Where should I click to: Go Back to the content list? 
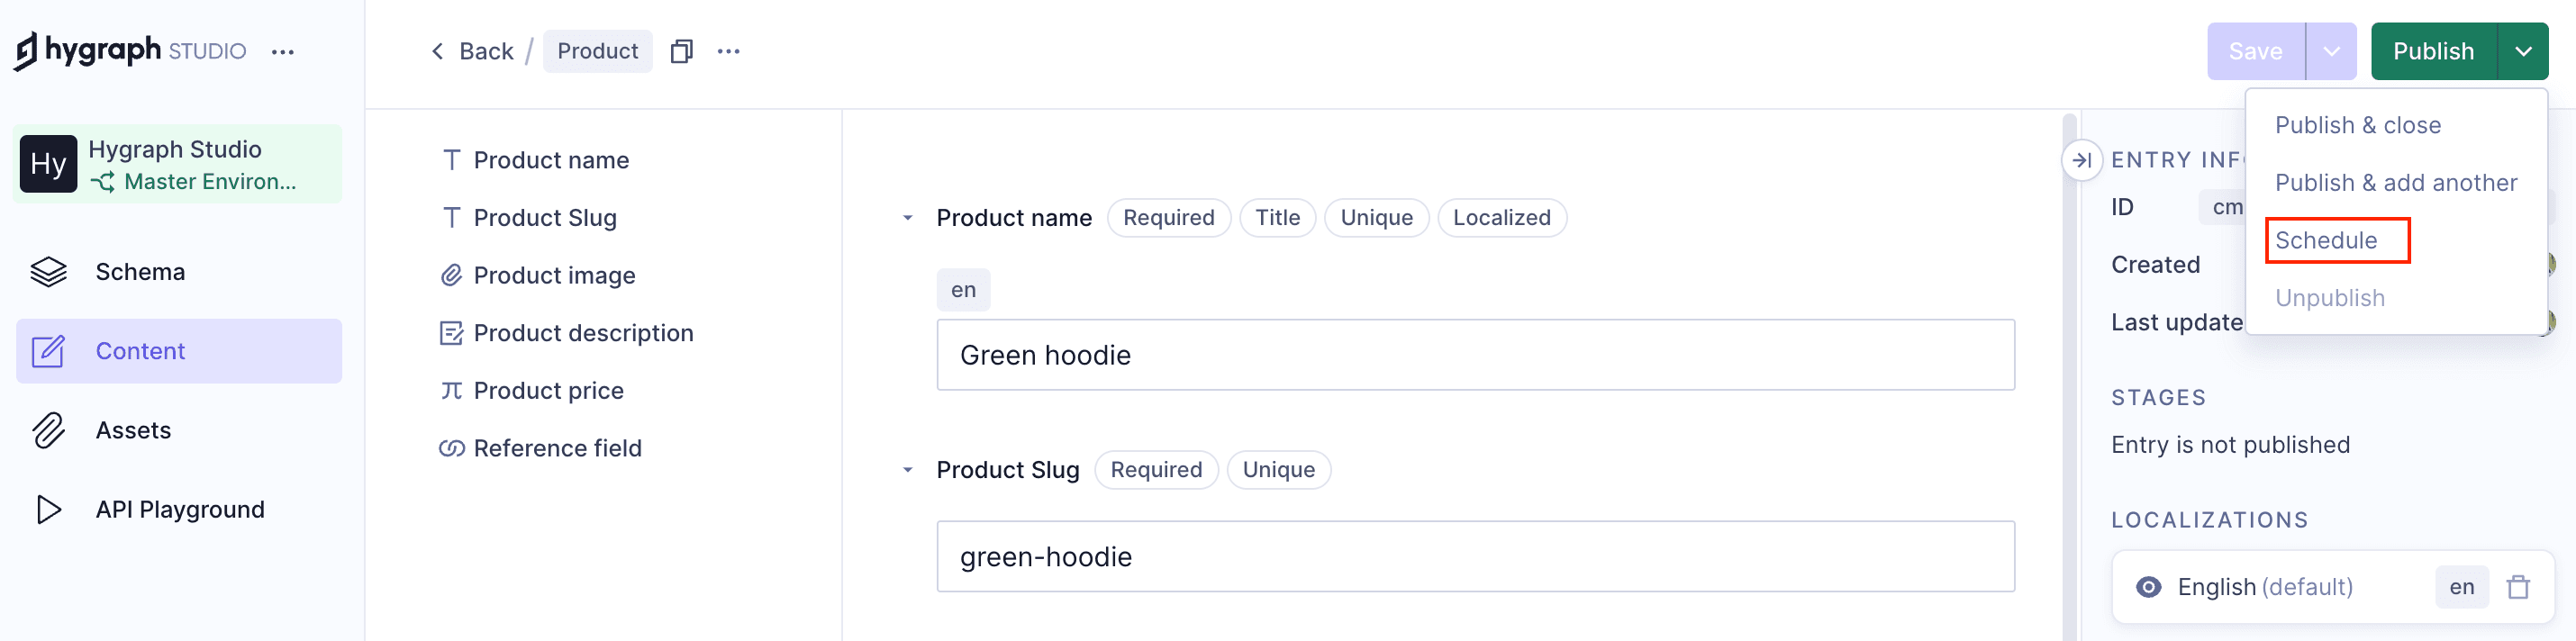pos(472,51)
